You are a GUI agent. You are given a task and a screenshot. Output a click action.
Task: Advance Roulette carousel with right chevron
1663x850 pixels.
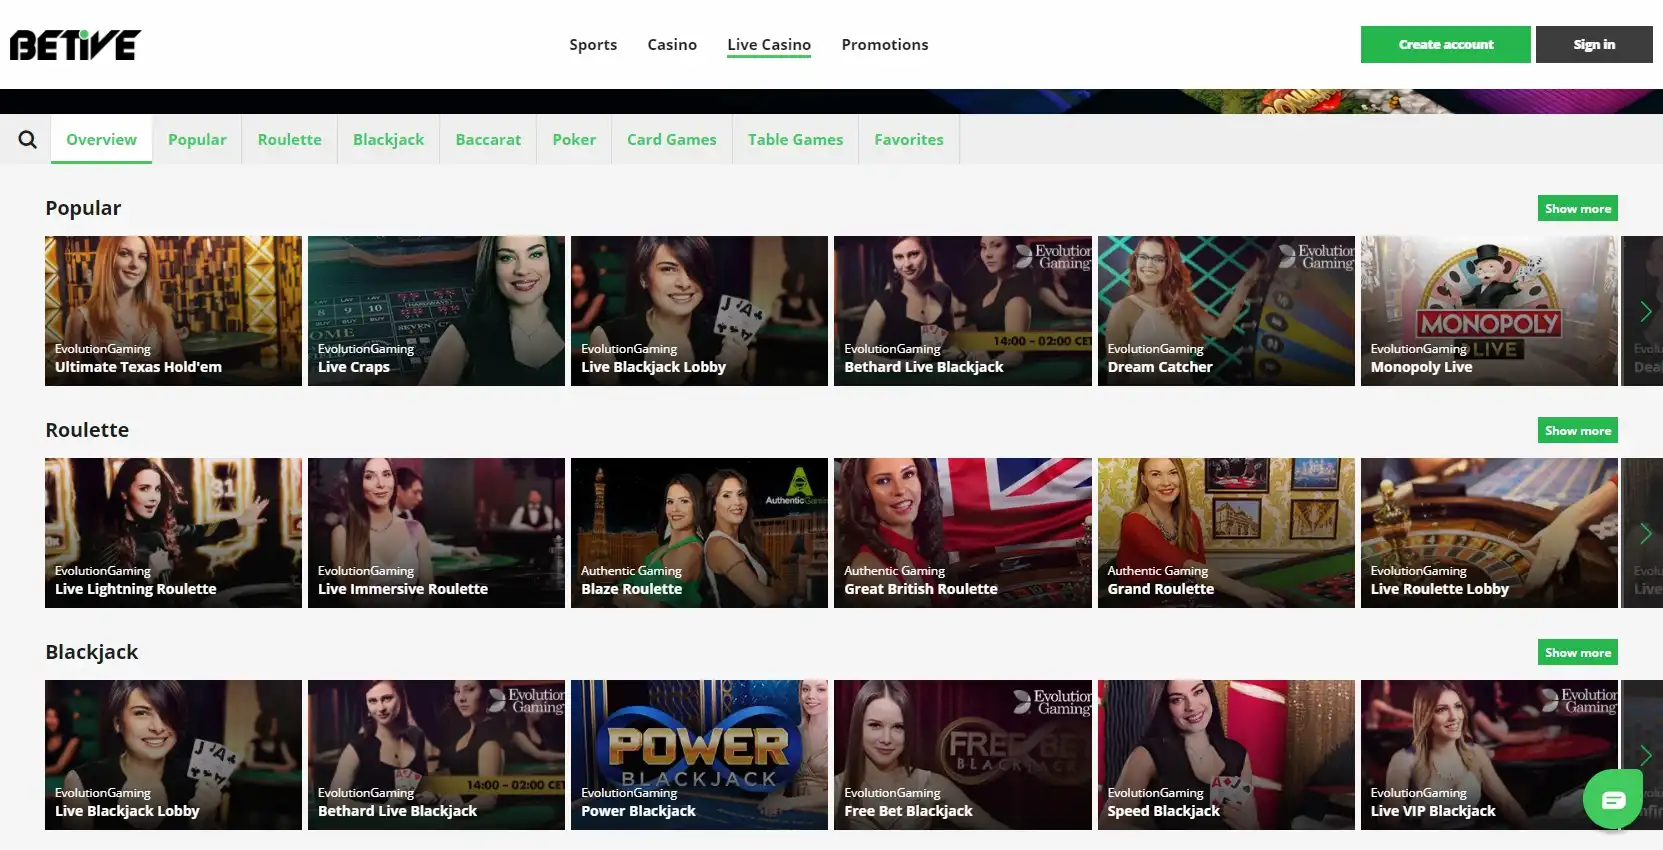click(x=1645, y=533)
